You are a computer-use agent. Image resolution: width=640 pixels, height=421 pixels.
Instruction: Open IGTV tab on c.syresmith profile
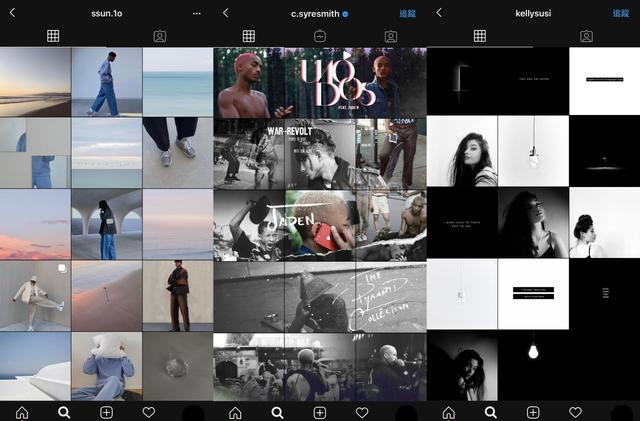coord(320,36)
